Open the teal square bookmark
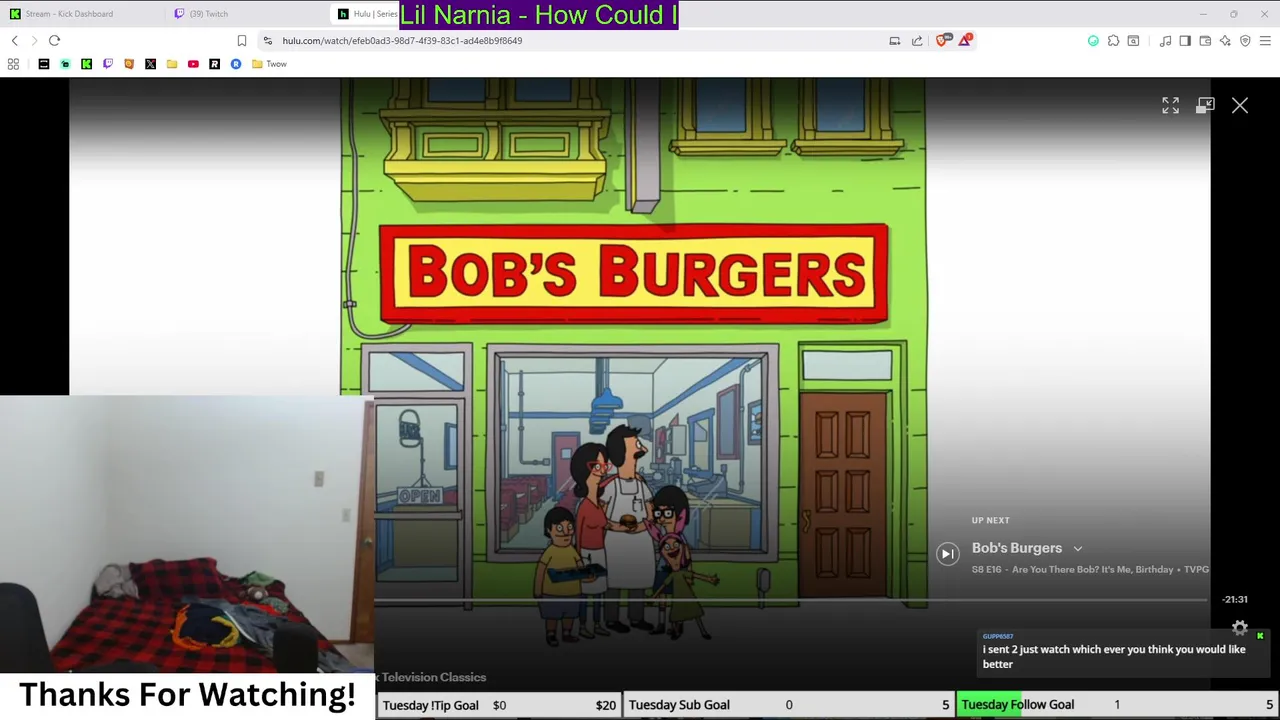The image size is (1280, 720). (65, 64)
